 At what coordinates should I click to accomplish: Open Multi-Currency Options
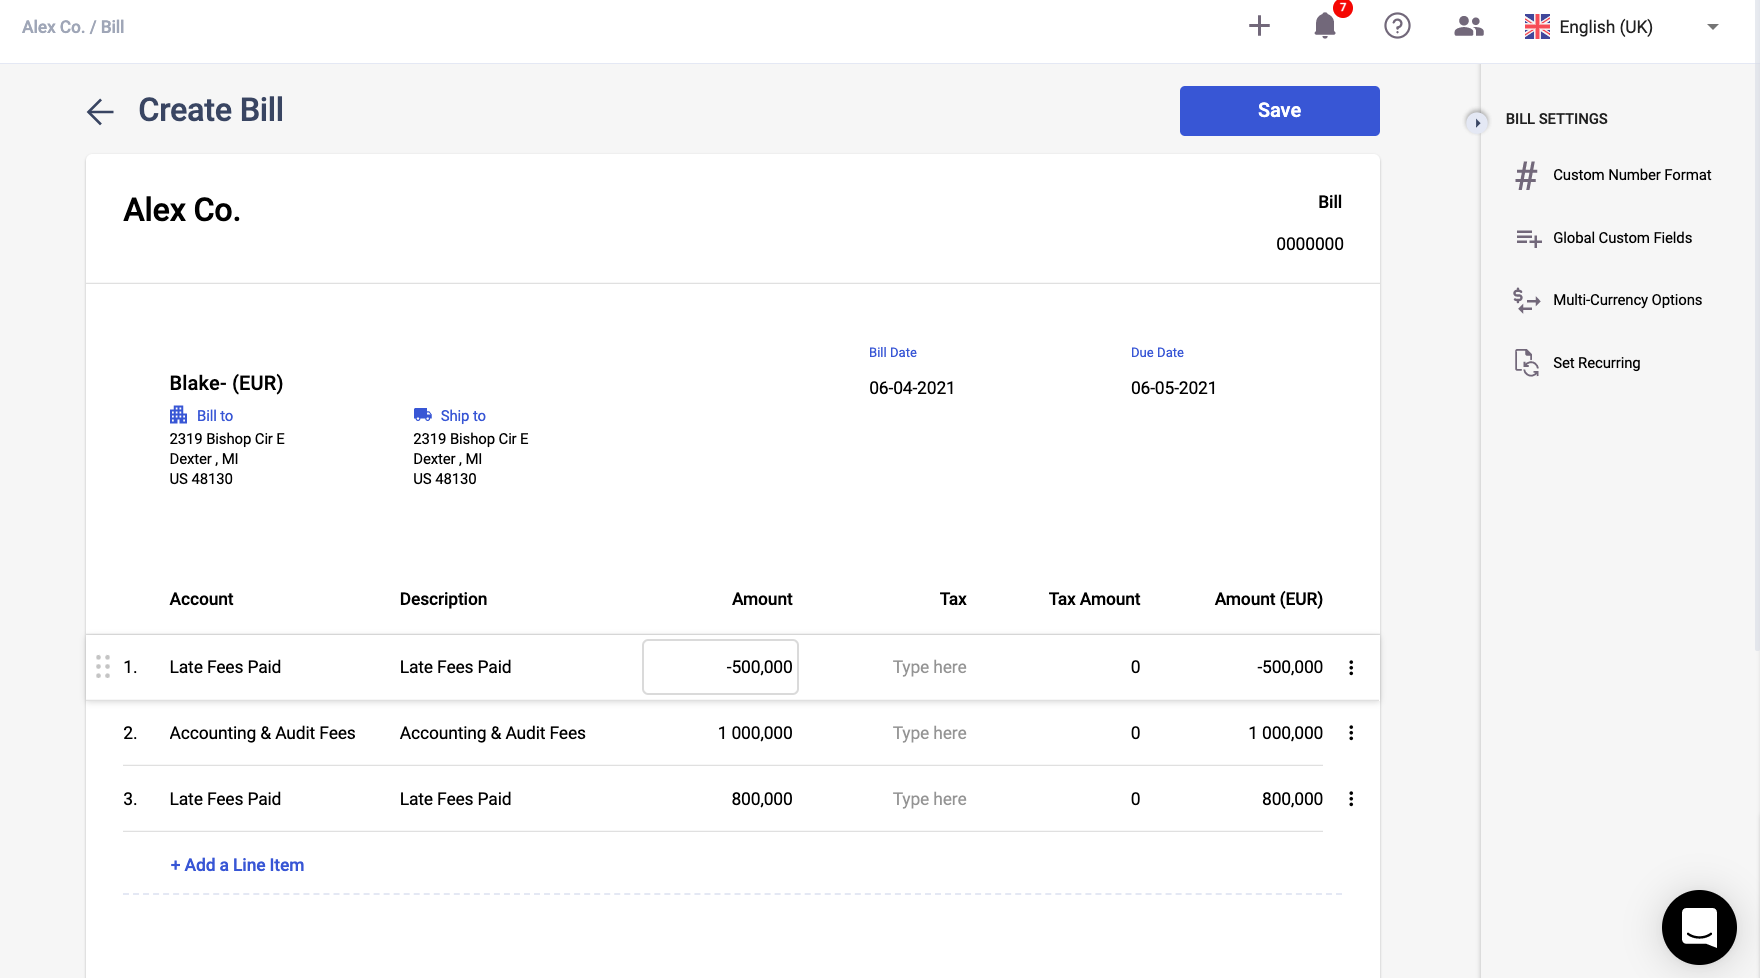1626,300
